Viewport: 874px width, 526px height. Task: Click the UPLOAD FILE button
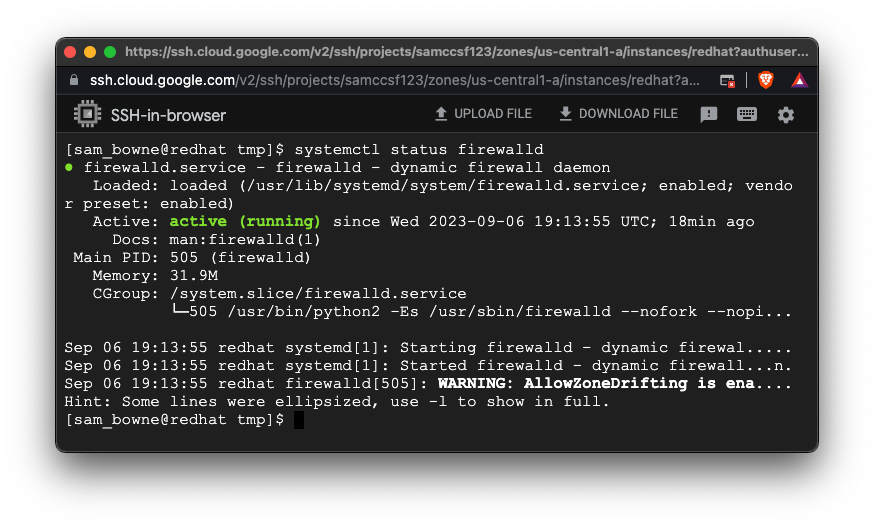coord(483,114)
